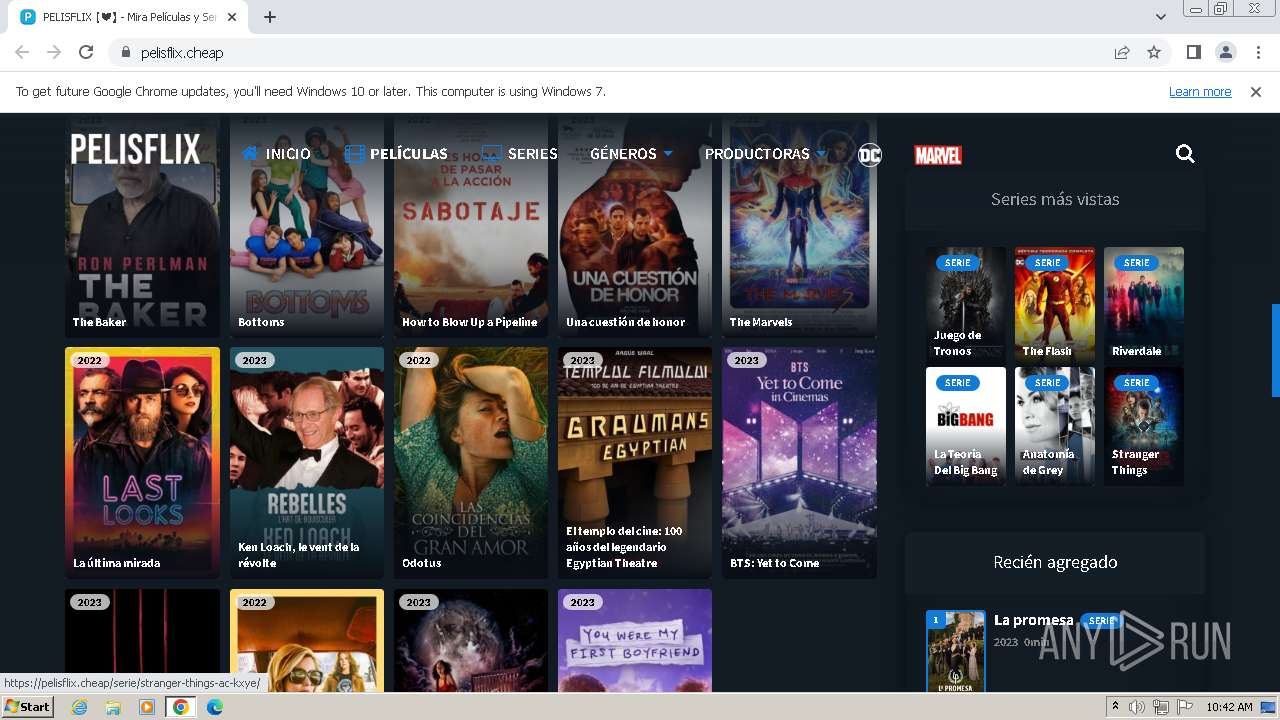Open Microsoft Edge from taskbar
Screen dimensions: 1280x720
[x=215, y=707]
